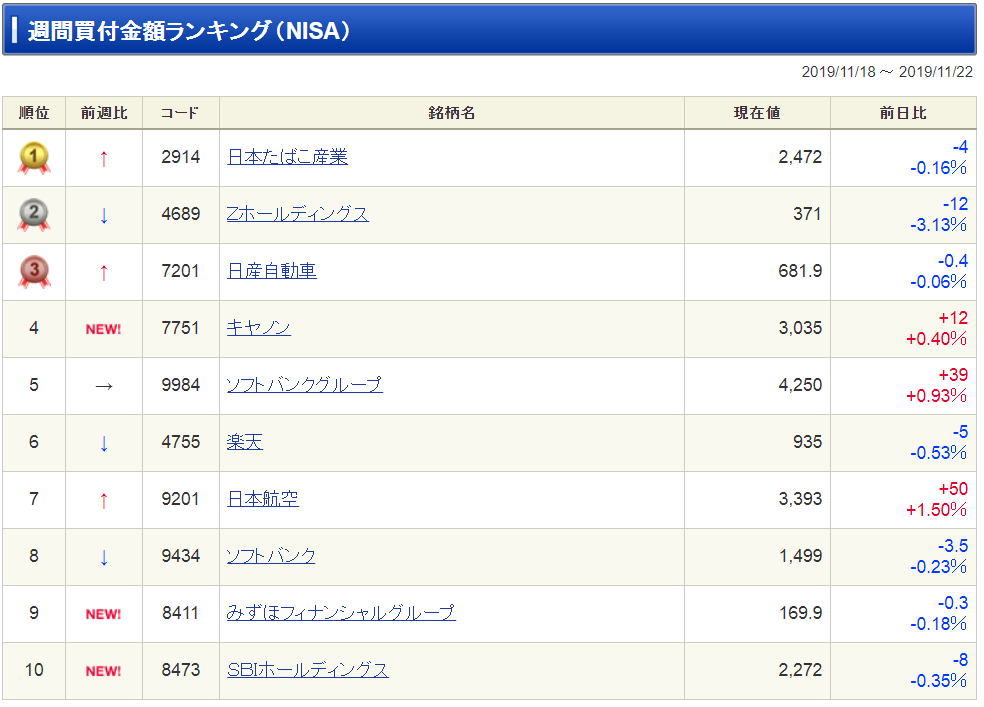Click current price 169.9
984x707 pixels.
pos(800,613)
